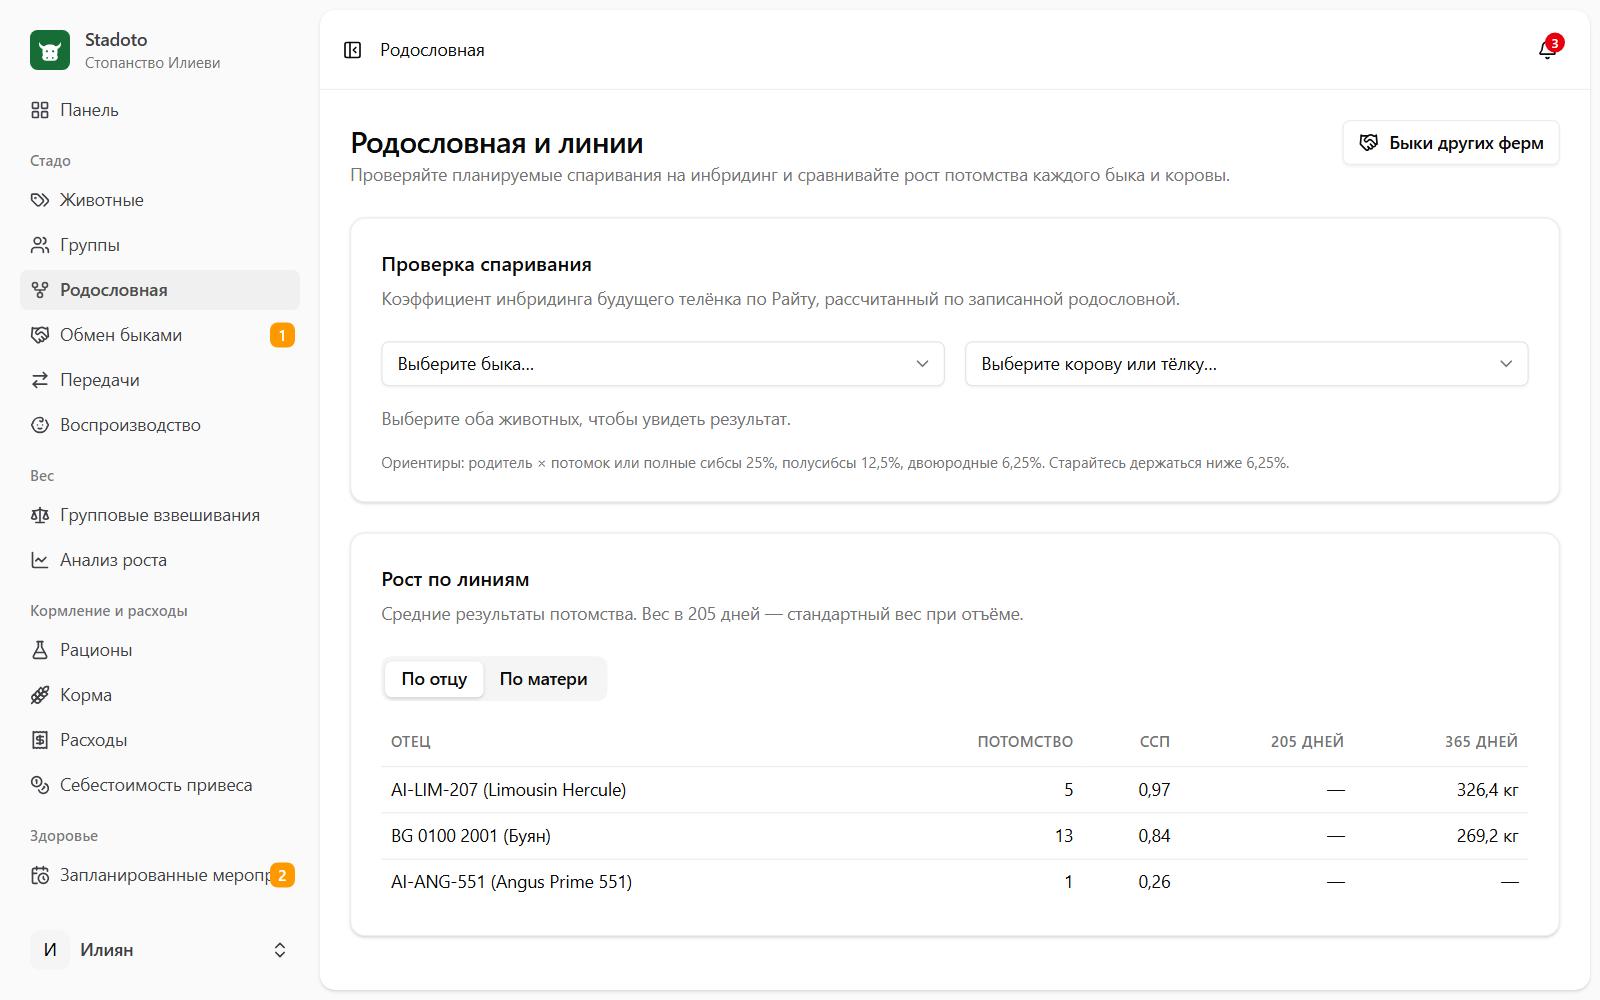Click the Быки других ферм button
This screenshot has height=1000, width=1600.
click(1451, 143)
